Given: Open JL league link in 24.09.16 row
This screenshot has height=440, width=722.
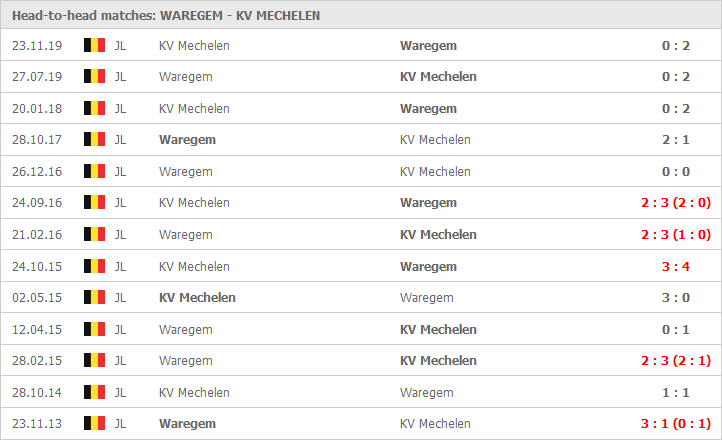Looking at the screenshot, I should tap(120, 203).
